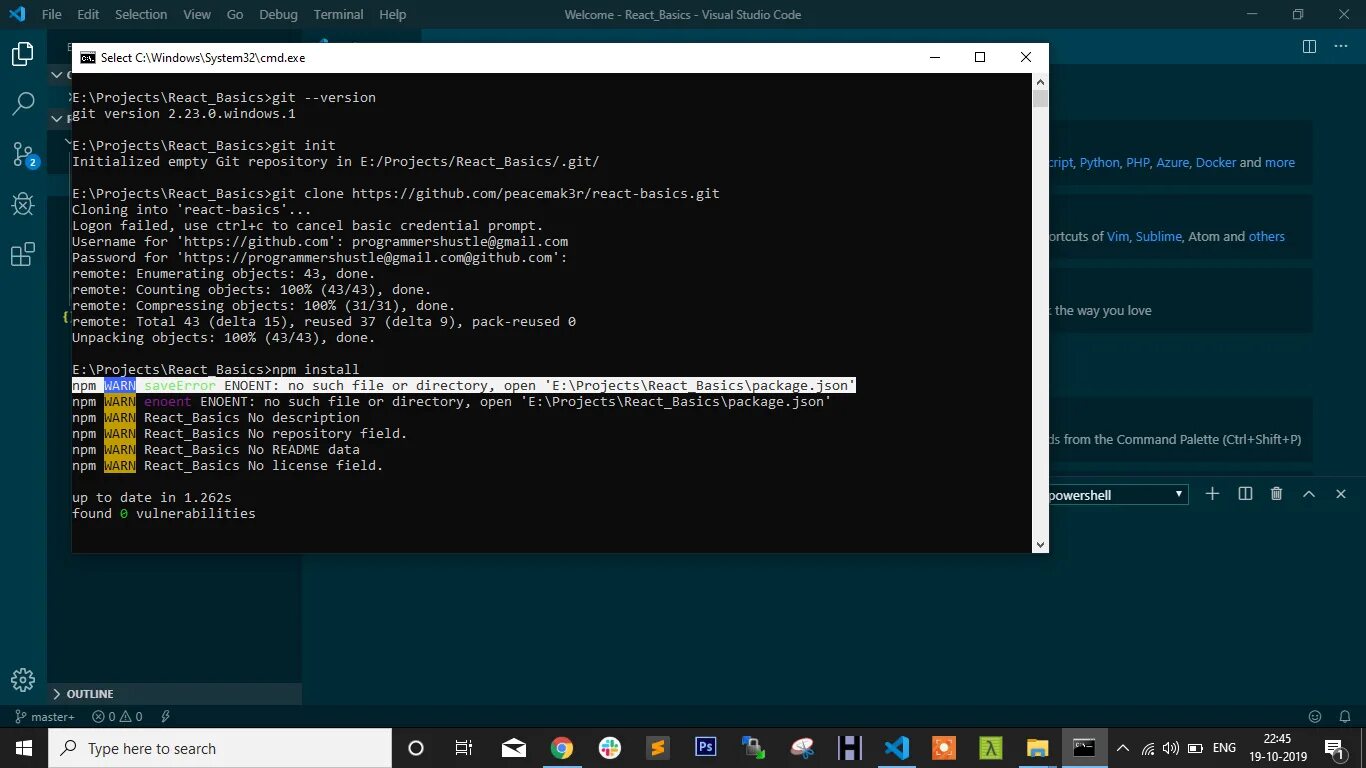Image resolution: width=1366 pixels, height=768 pixels.
Task: Expand the OUTLINE section
Action: point(176,694)
